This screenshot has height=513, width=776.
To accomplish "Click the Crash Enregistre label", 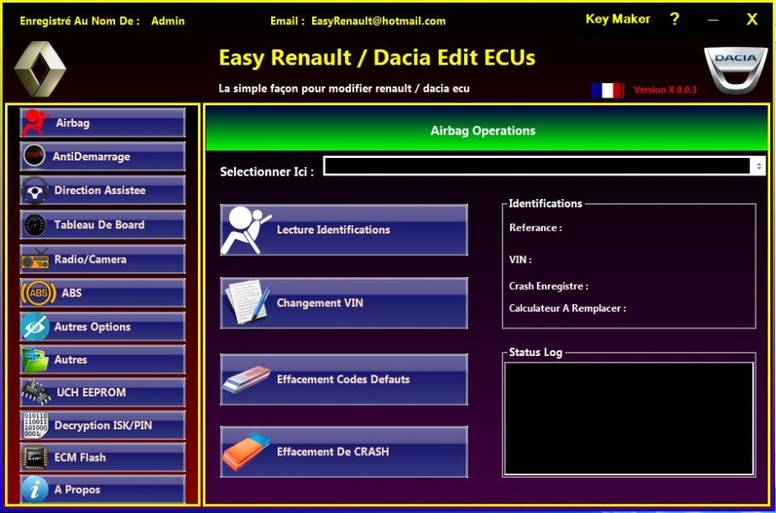I will 548,286.
